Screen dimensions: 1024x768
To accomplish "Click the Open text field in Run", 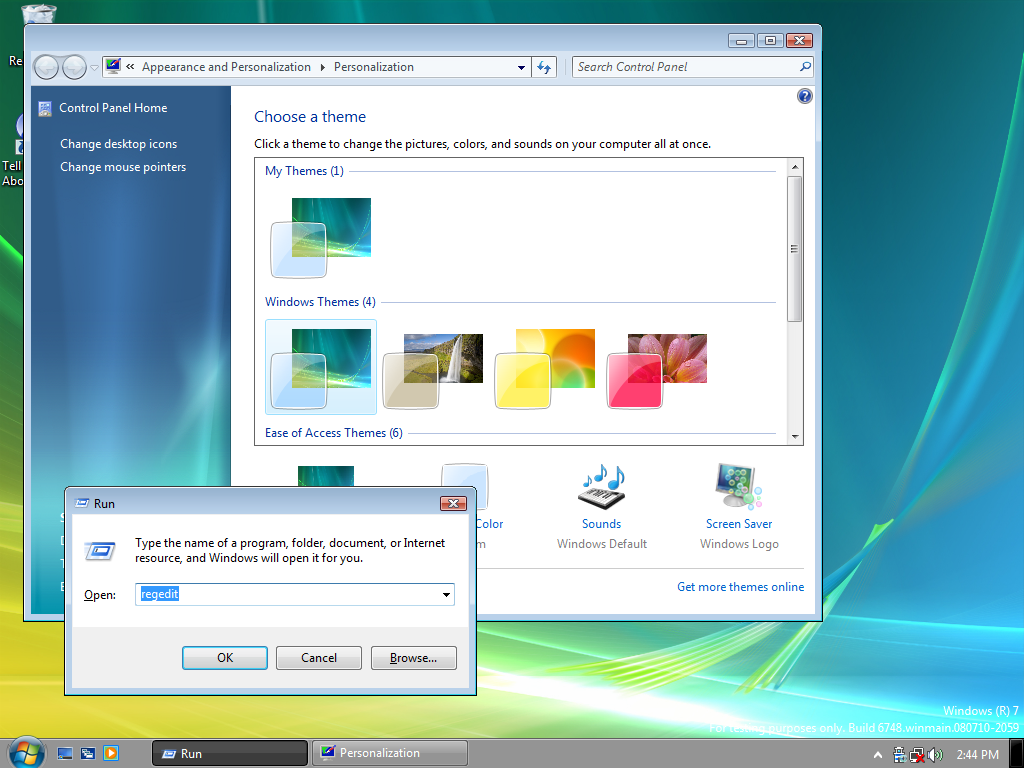I will point(287,594).
